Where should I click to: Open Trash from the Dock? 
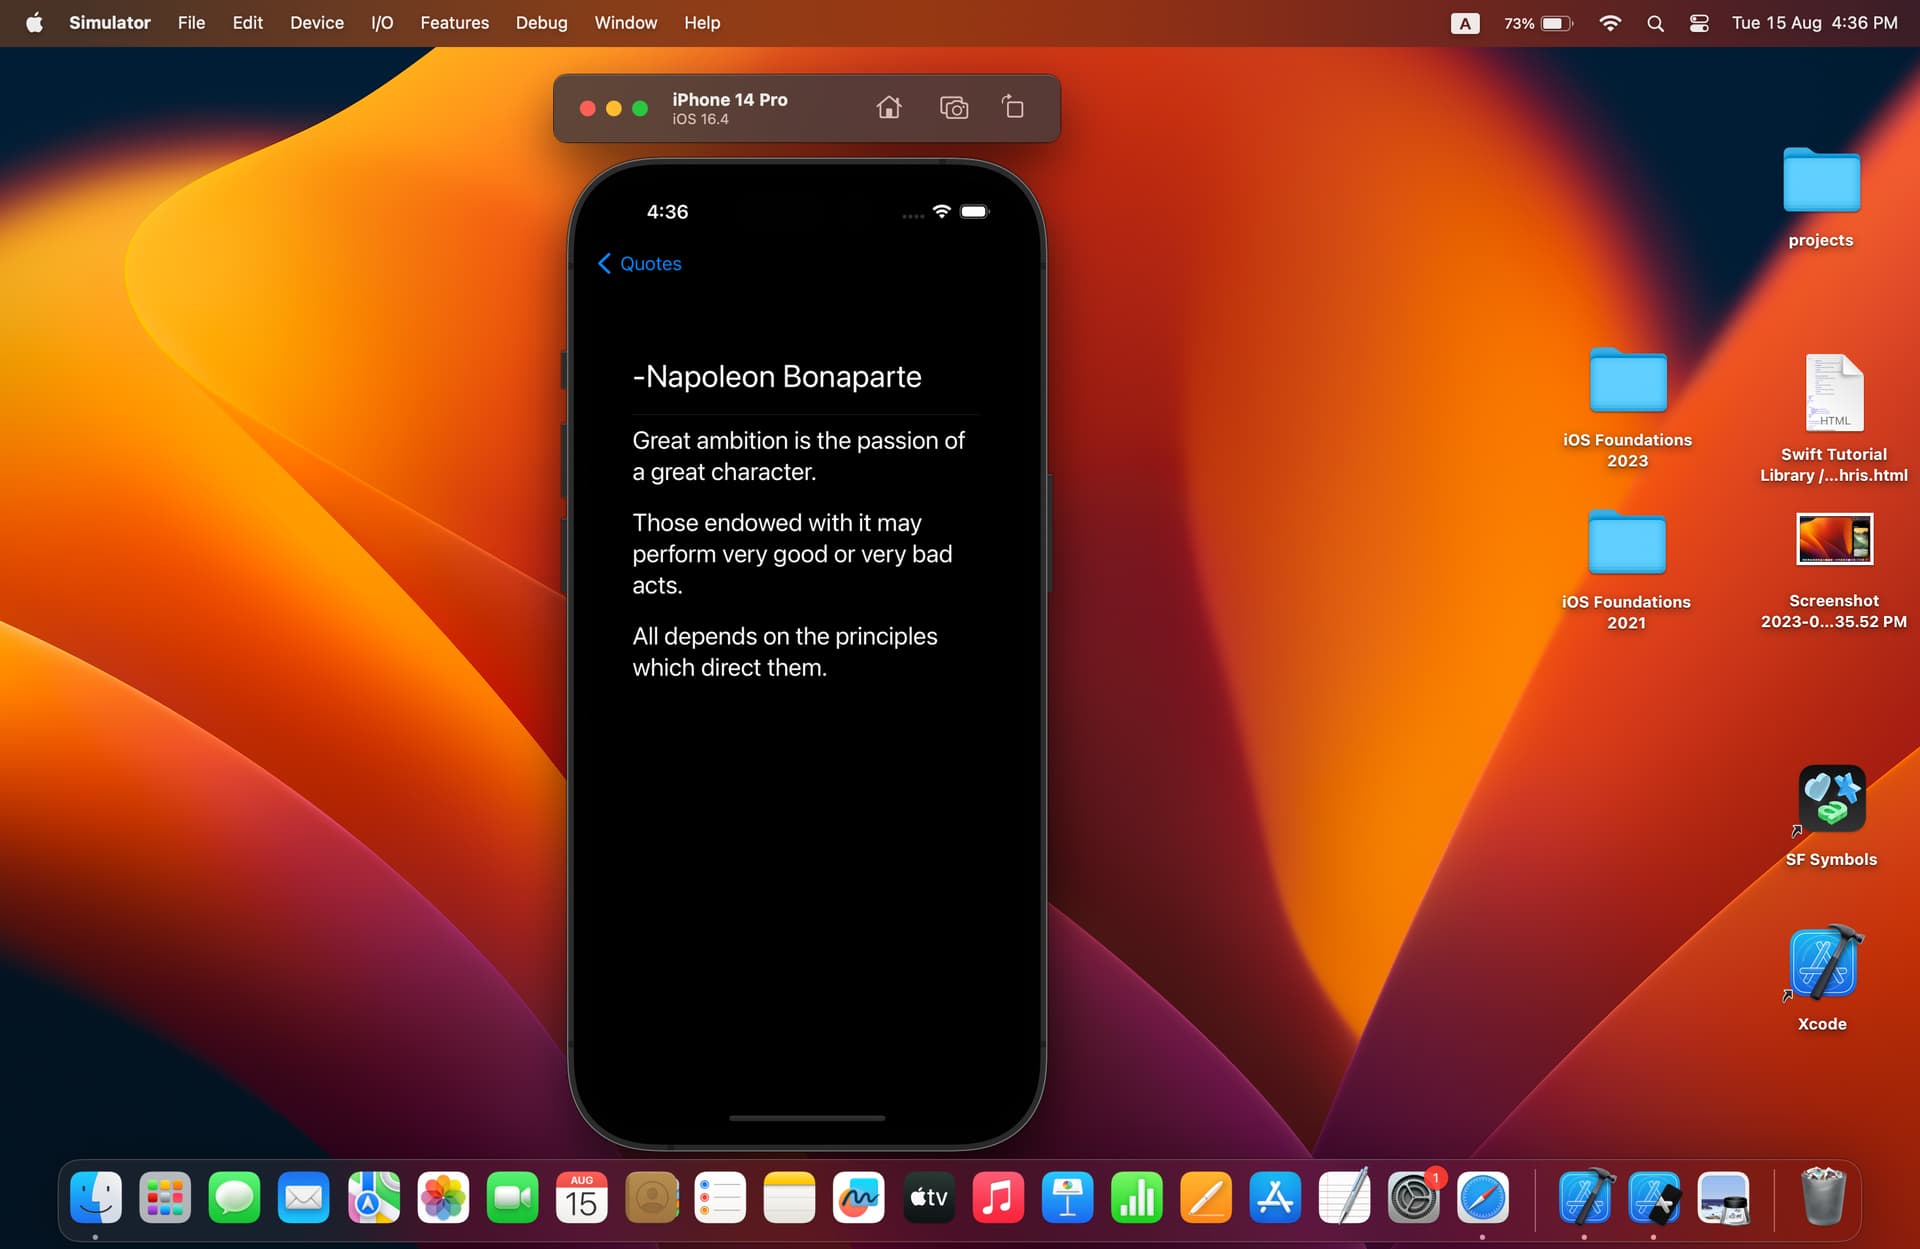1823,1197
